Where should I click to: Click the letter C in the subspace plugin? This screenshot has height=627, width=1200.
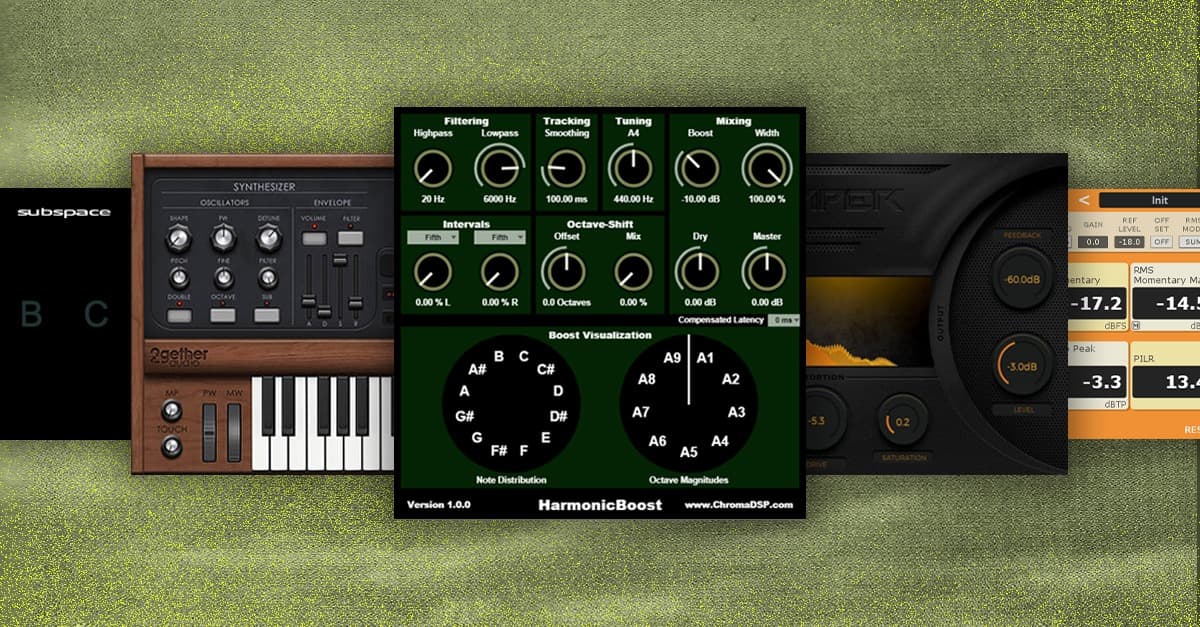click(x=96, y=314)
